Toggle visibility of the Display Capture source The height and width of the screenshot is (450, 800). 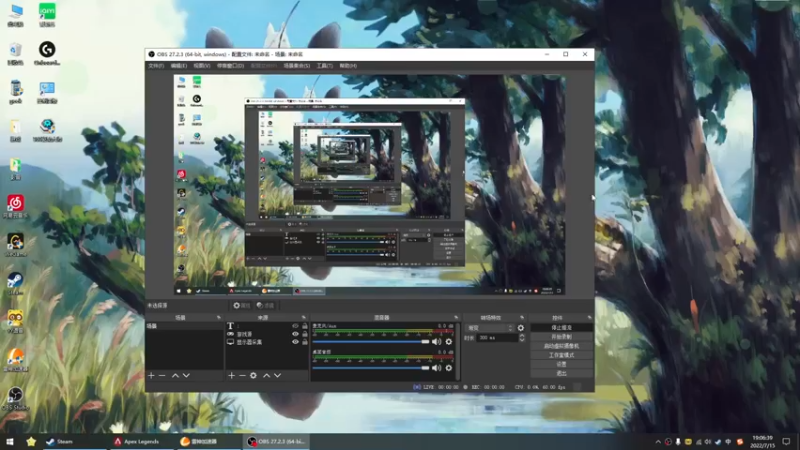pos(295,342)
